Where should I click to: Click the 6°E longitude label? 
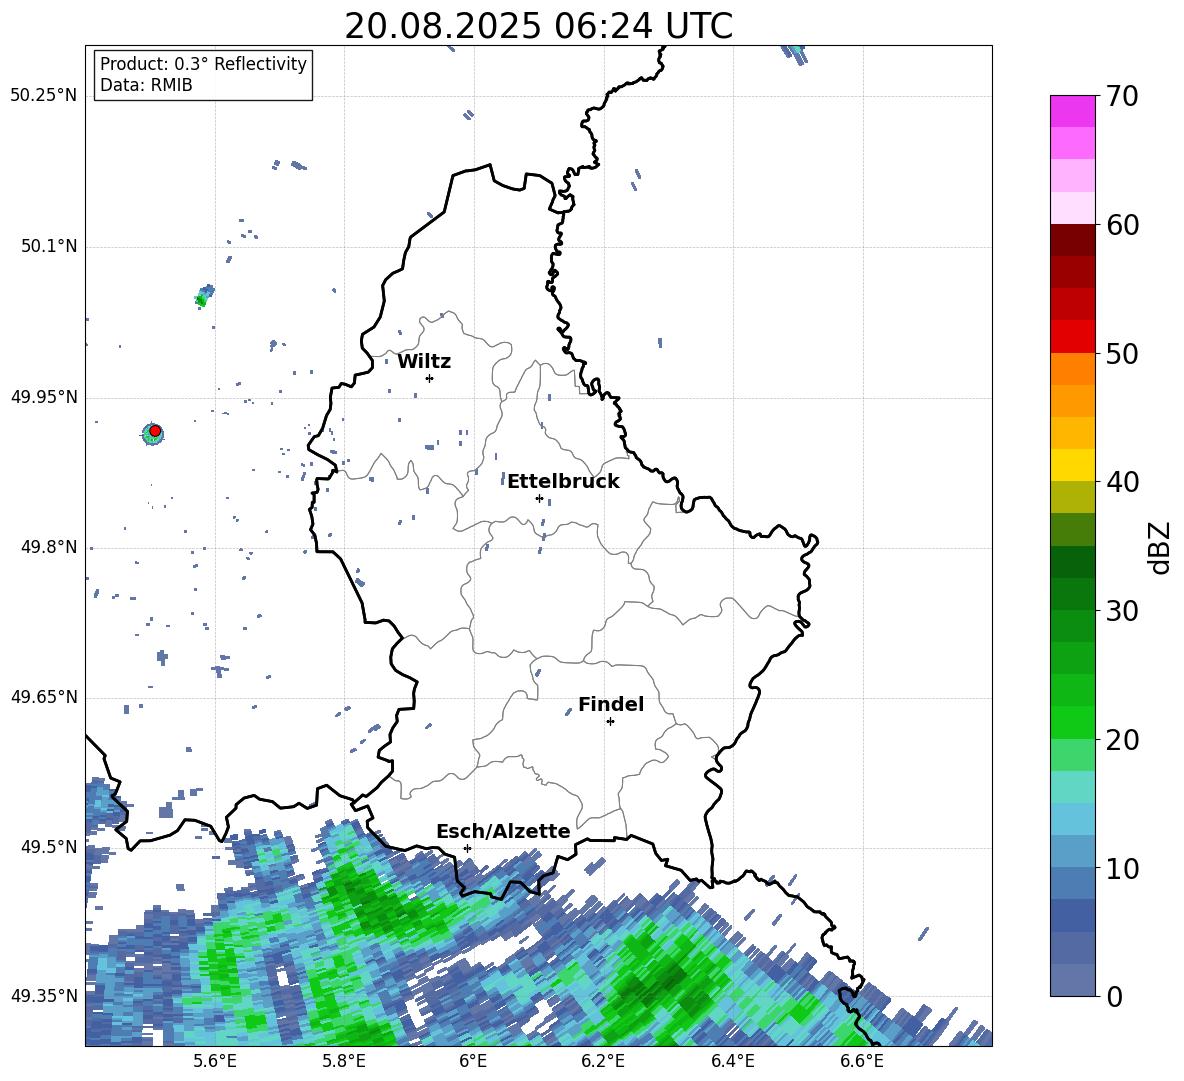[x=473, y=1061]
